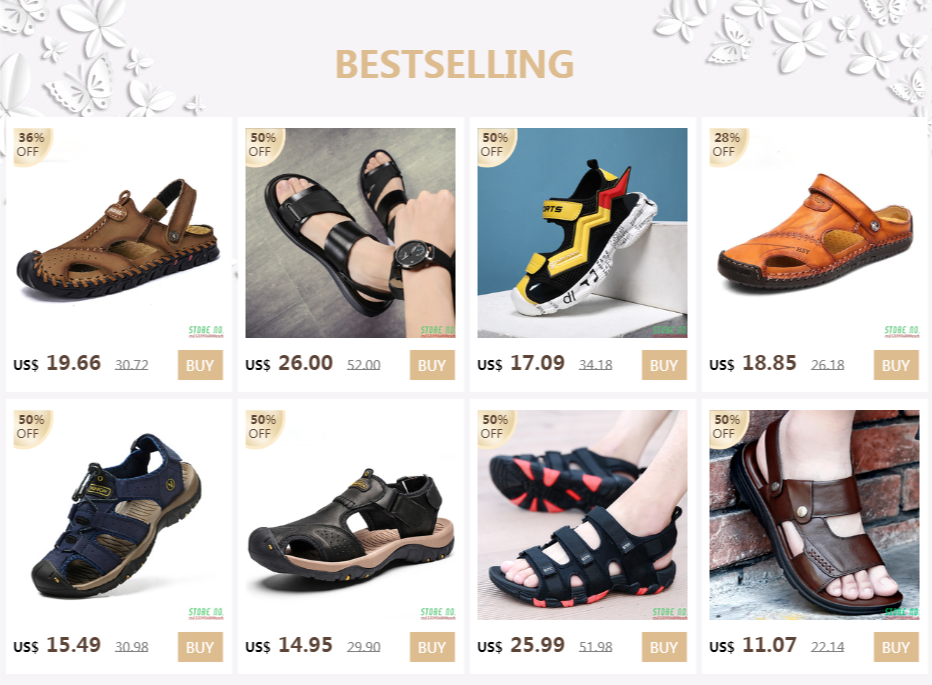Viewport: 932px width, 685px height.
Task: Open the navy blue hiking sandal image
Action: [x=119, y=515]
